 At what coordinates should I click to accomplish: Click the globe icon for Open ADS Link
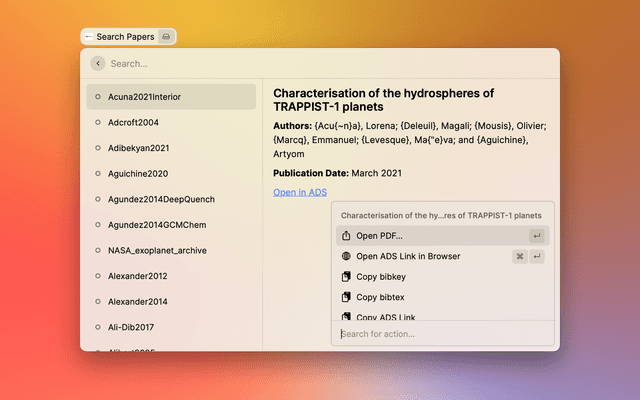pyautogui.click(x=346, y=256)
